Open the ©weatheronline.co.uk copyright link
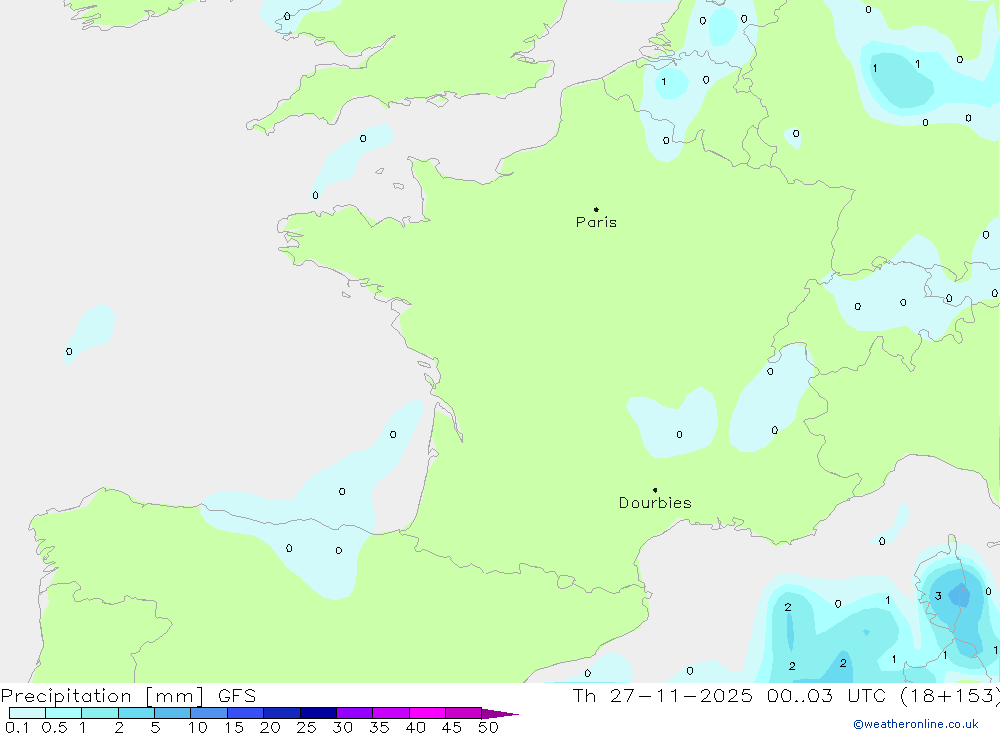 coord(916,724)
